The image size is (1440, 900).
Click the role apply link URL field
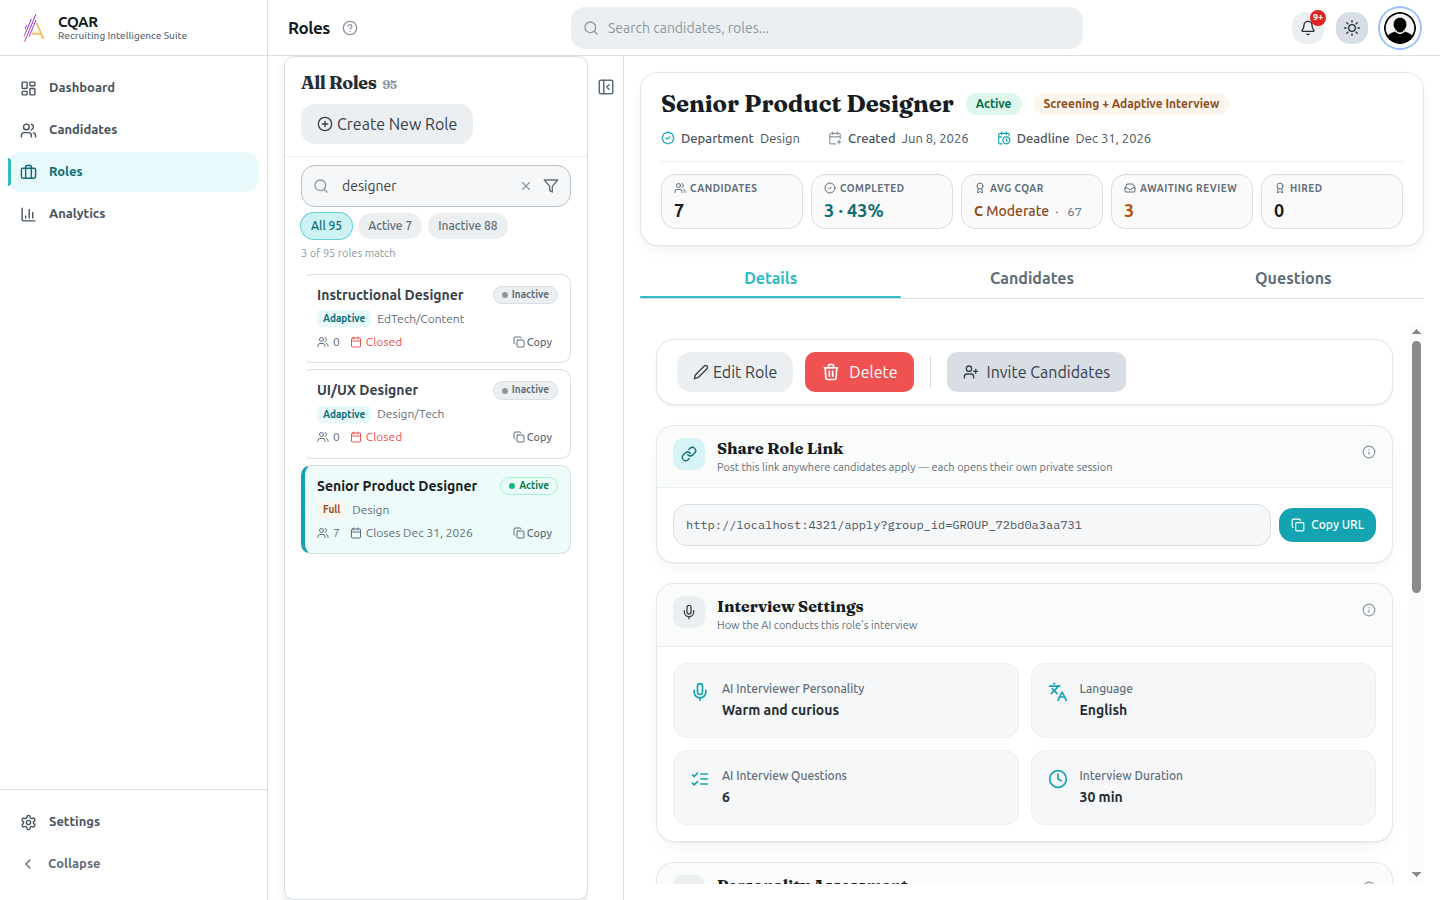[972, 525]
